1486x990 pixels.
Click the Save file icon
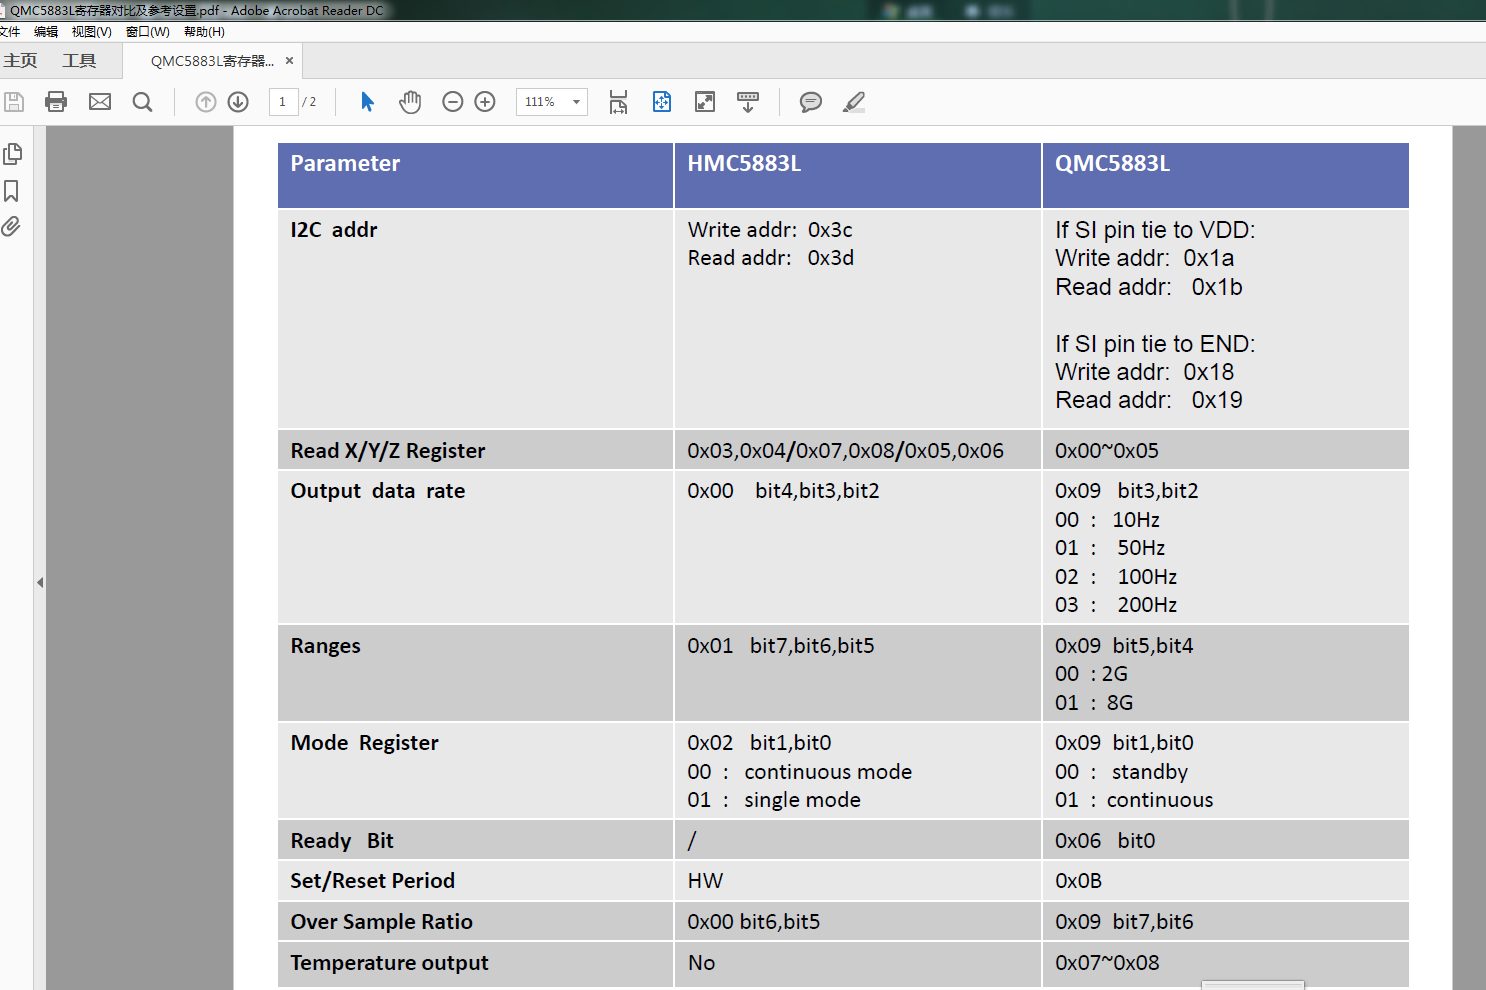14,102
